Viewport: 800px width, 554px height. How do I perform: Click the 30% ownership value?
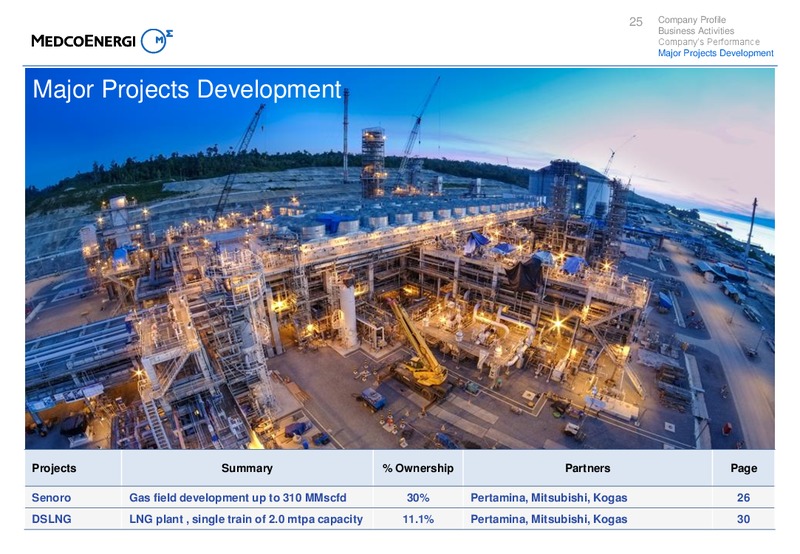(x=418, y=497)
